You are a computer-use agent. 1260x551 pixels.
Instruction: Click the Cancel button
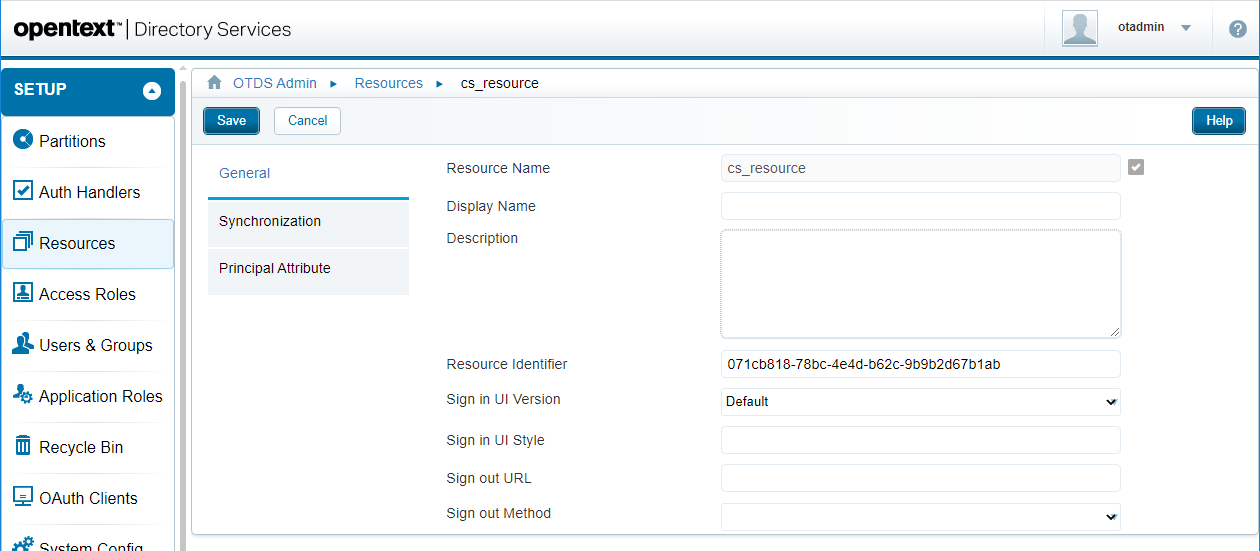[307, 121]
